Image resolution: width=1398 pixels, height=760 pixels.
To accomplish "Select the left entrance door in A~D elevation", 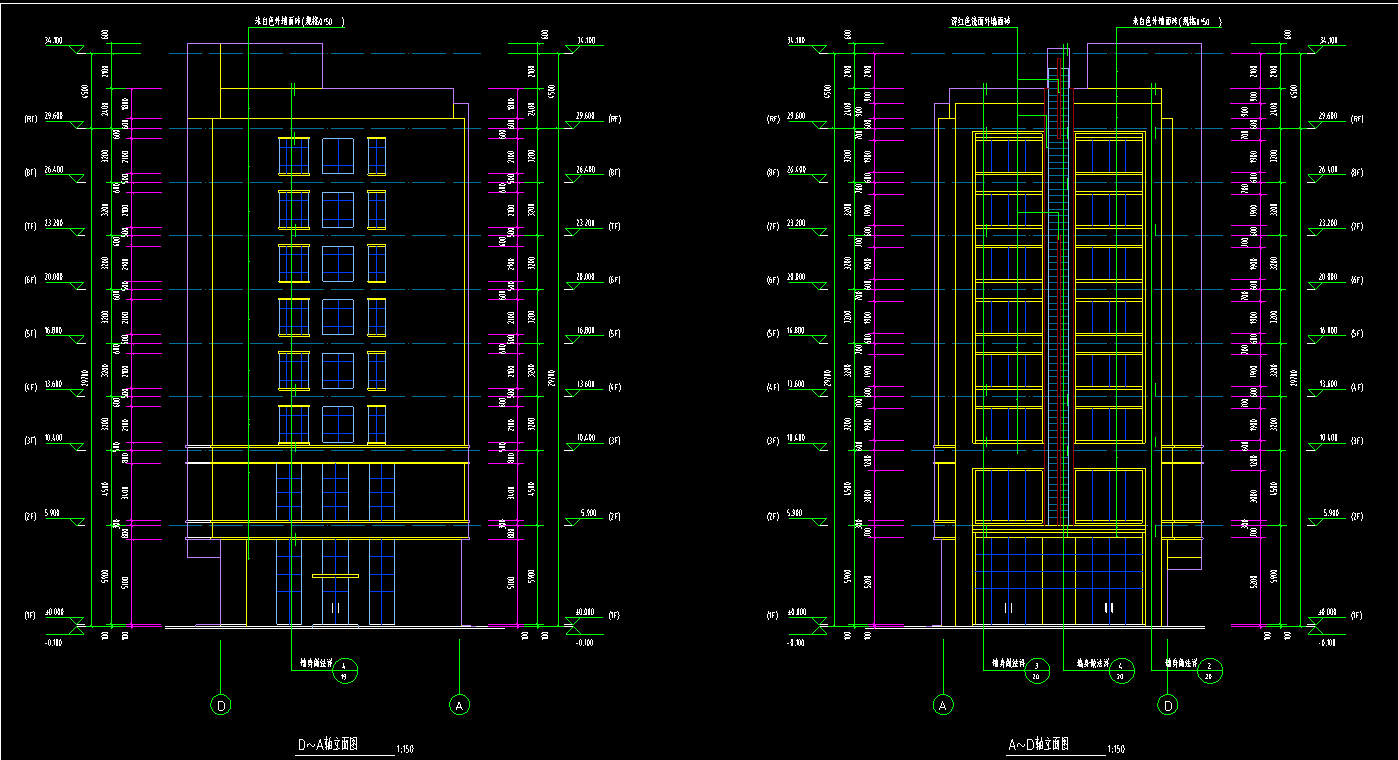I will [1008, 606].
